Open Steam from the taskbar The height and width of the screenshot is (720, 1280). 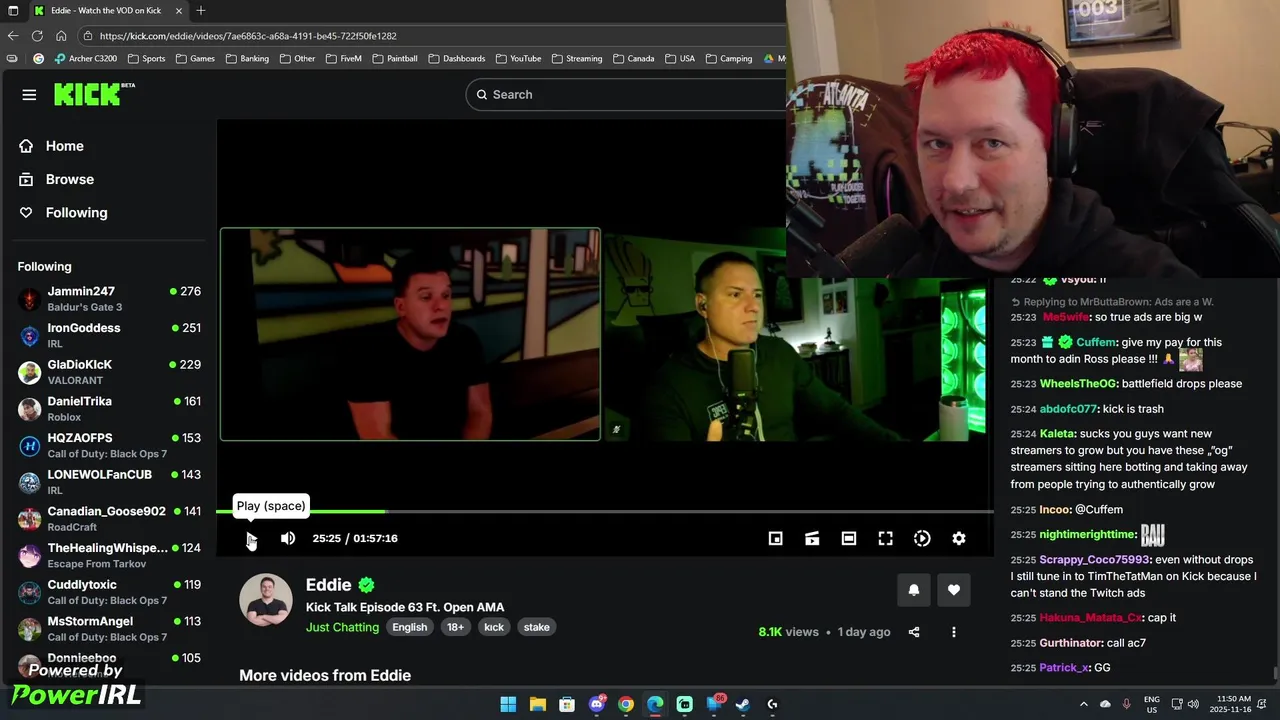click(743, 704)
